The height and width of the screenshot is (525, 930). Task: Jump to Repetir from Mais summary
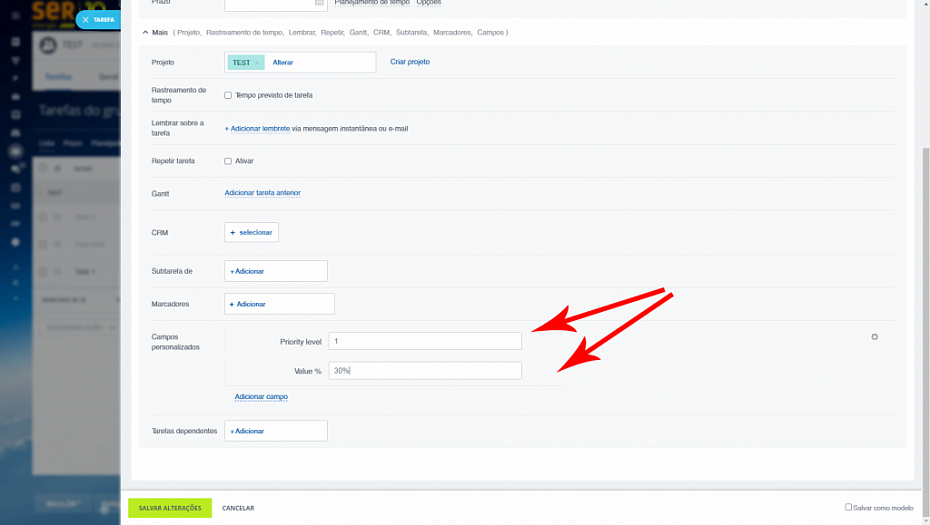pyautogui.click(x=332, y=33)
